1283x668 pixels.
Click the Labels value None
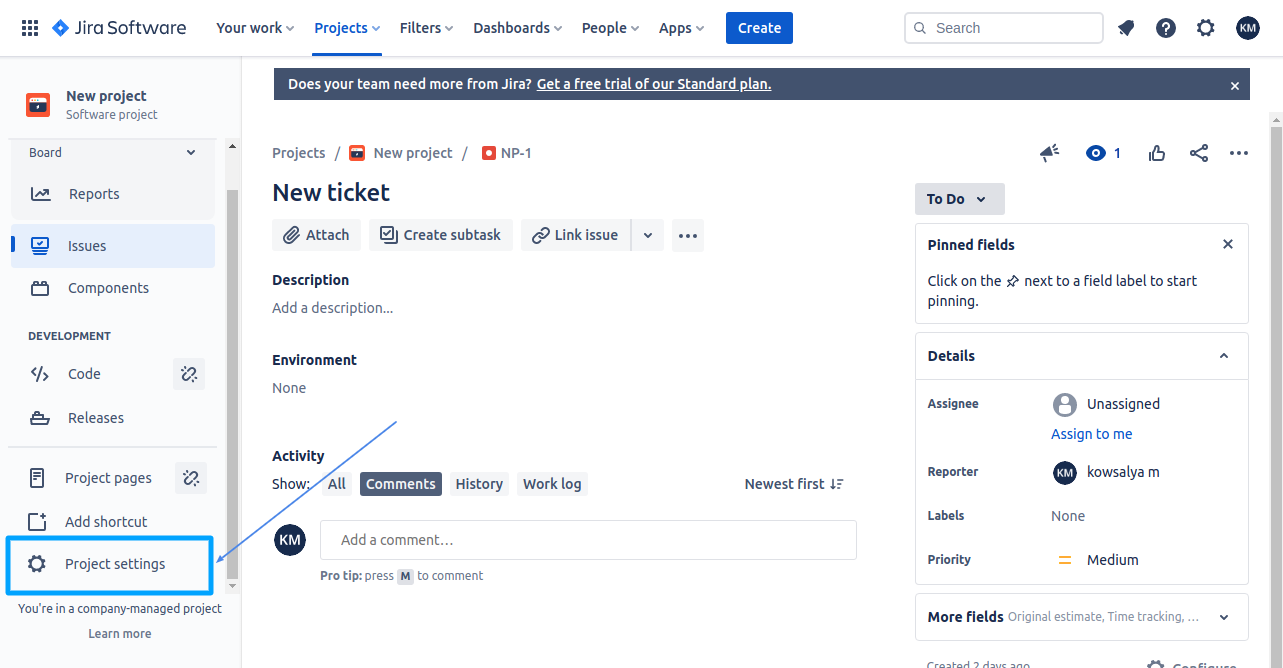1068,516
